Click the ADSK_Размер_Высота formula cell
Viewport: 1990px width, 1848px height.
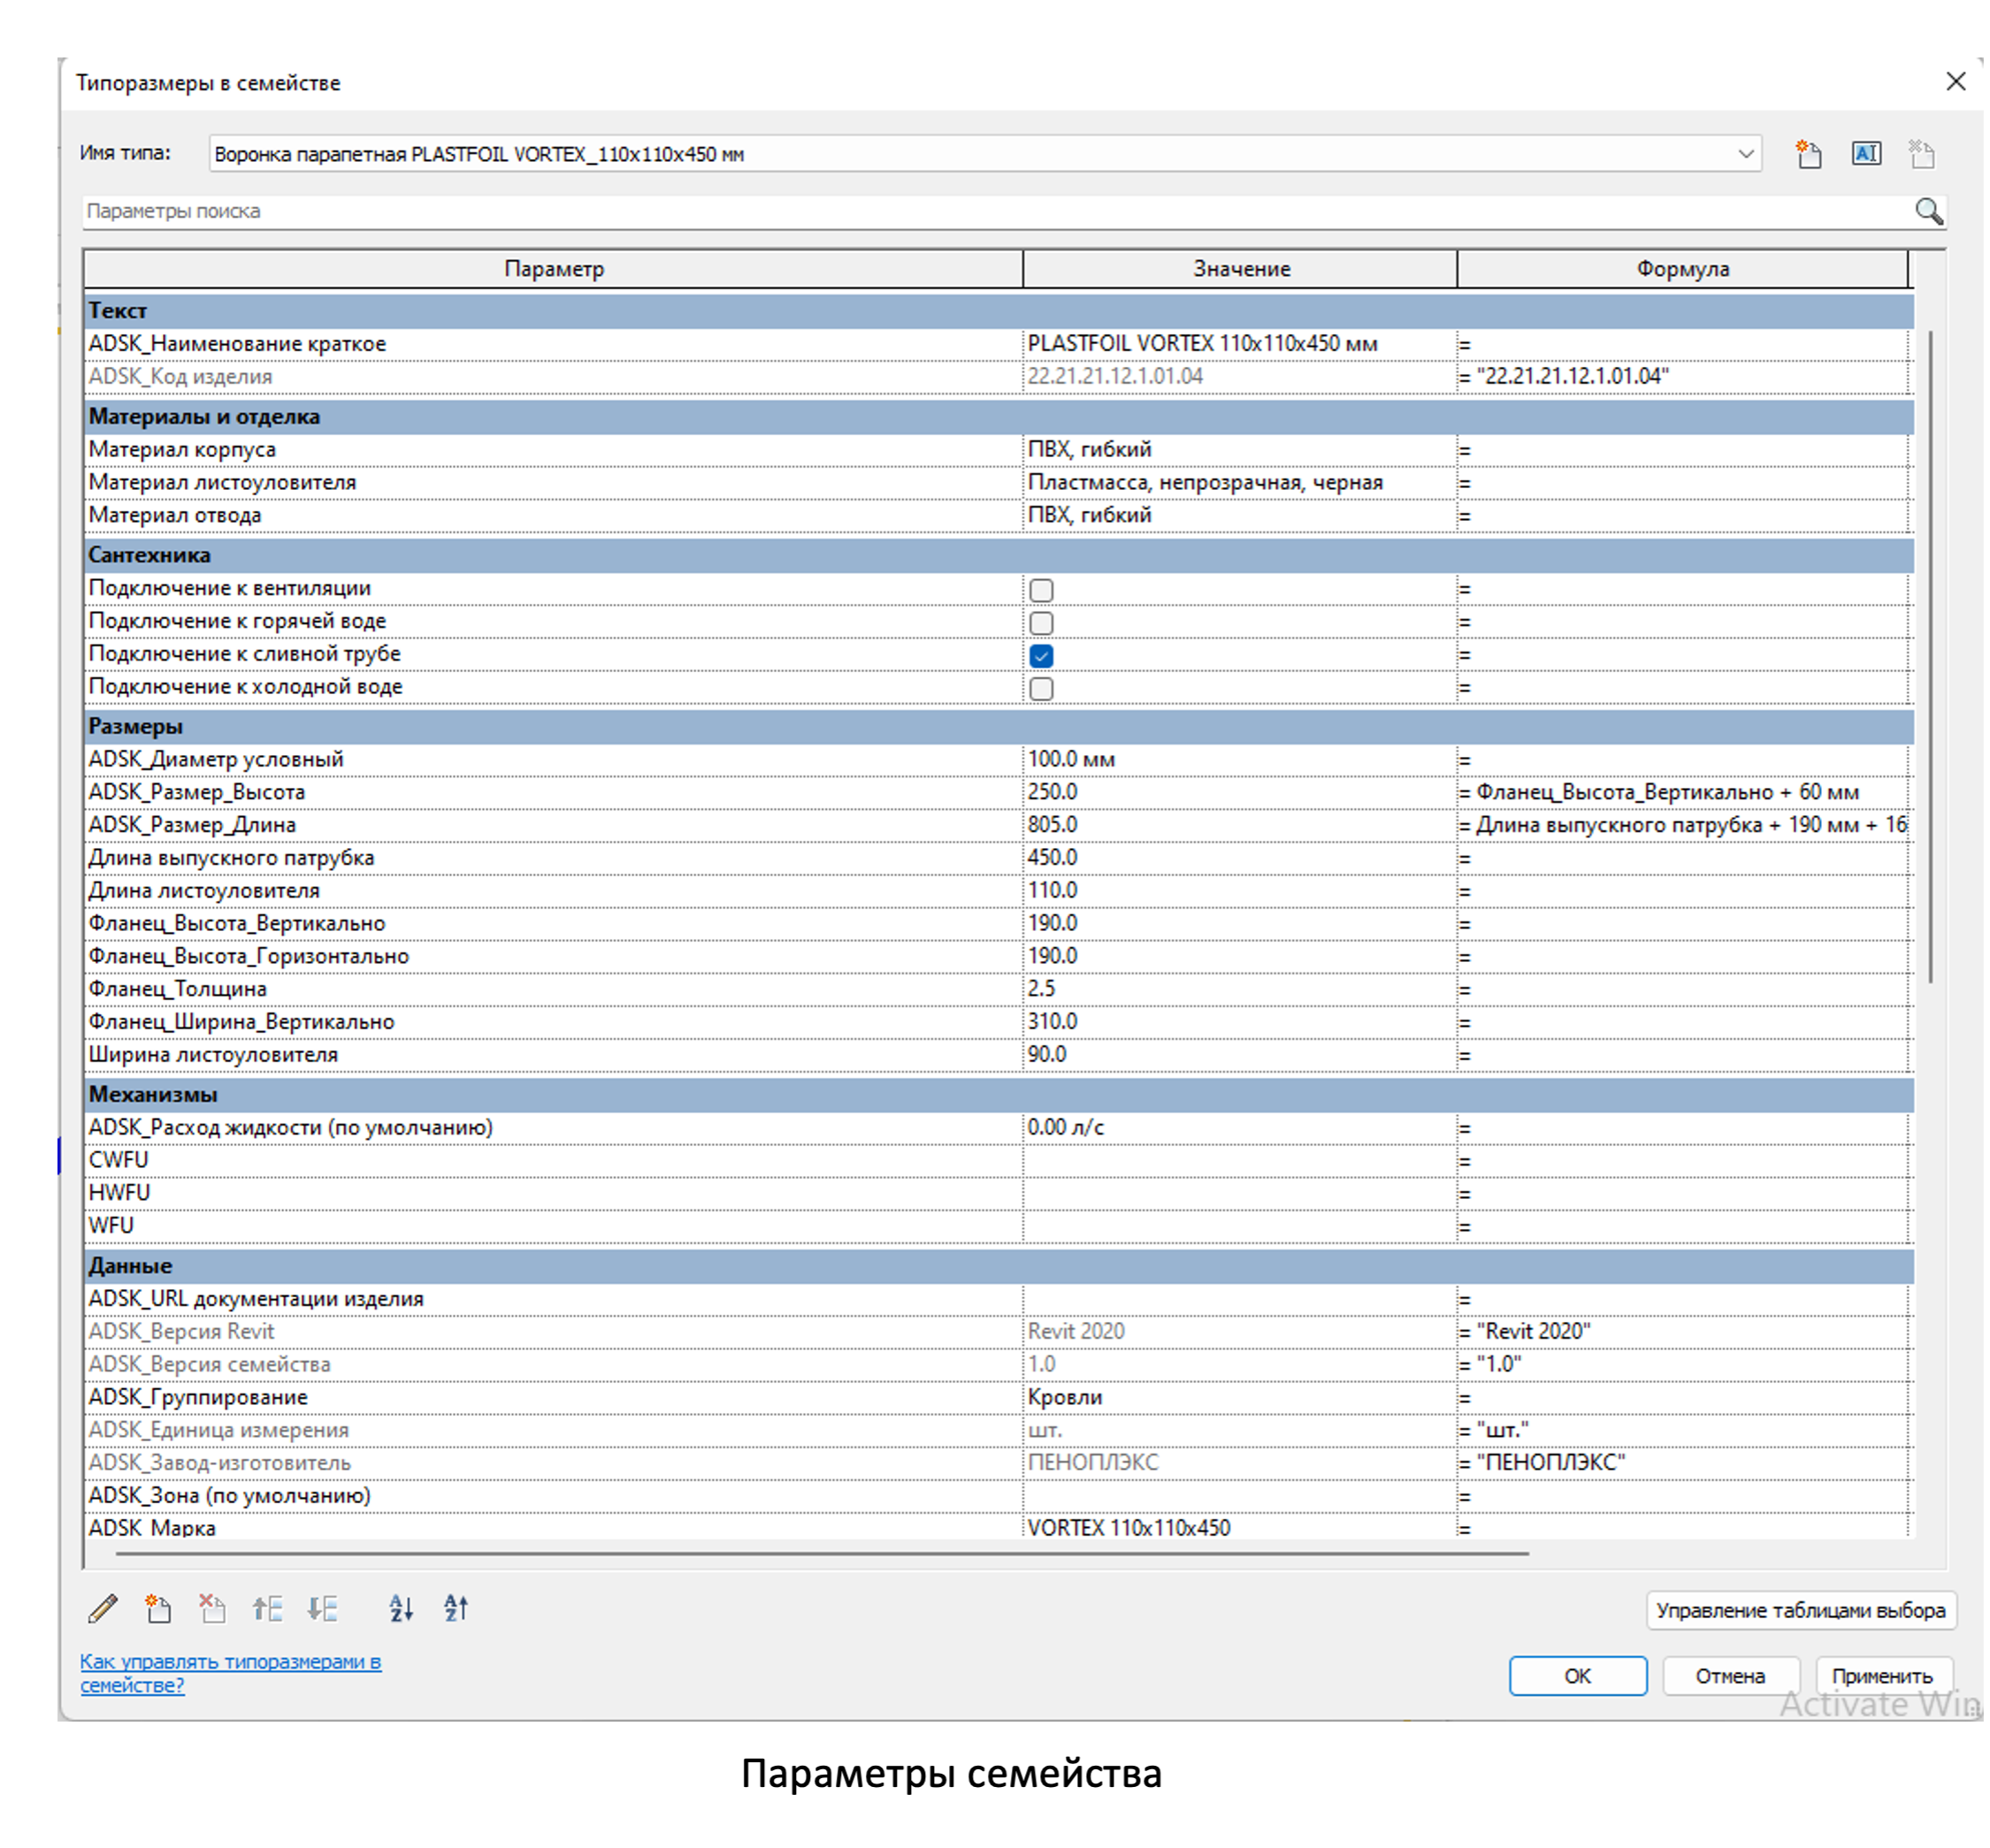1683,792
